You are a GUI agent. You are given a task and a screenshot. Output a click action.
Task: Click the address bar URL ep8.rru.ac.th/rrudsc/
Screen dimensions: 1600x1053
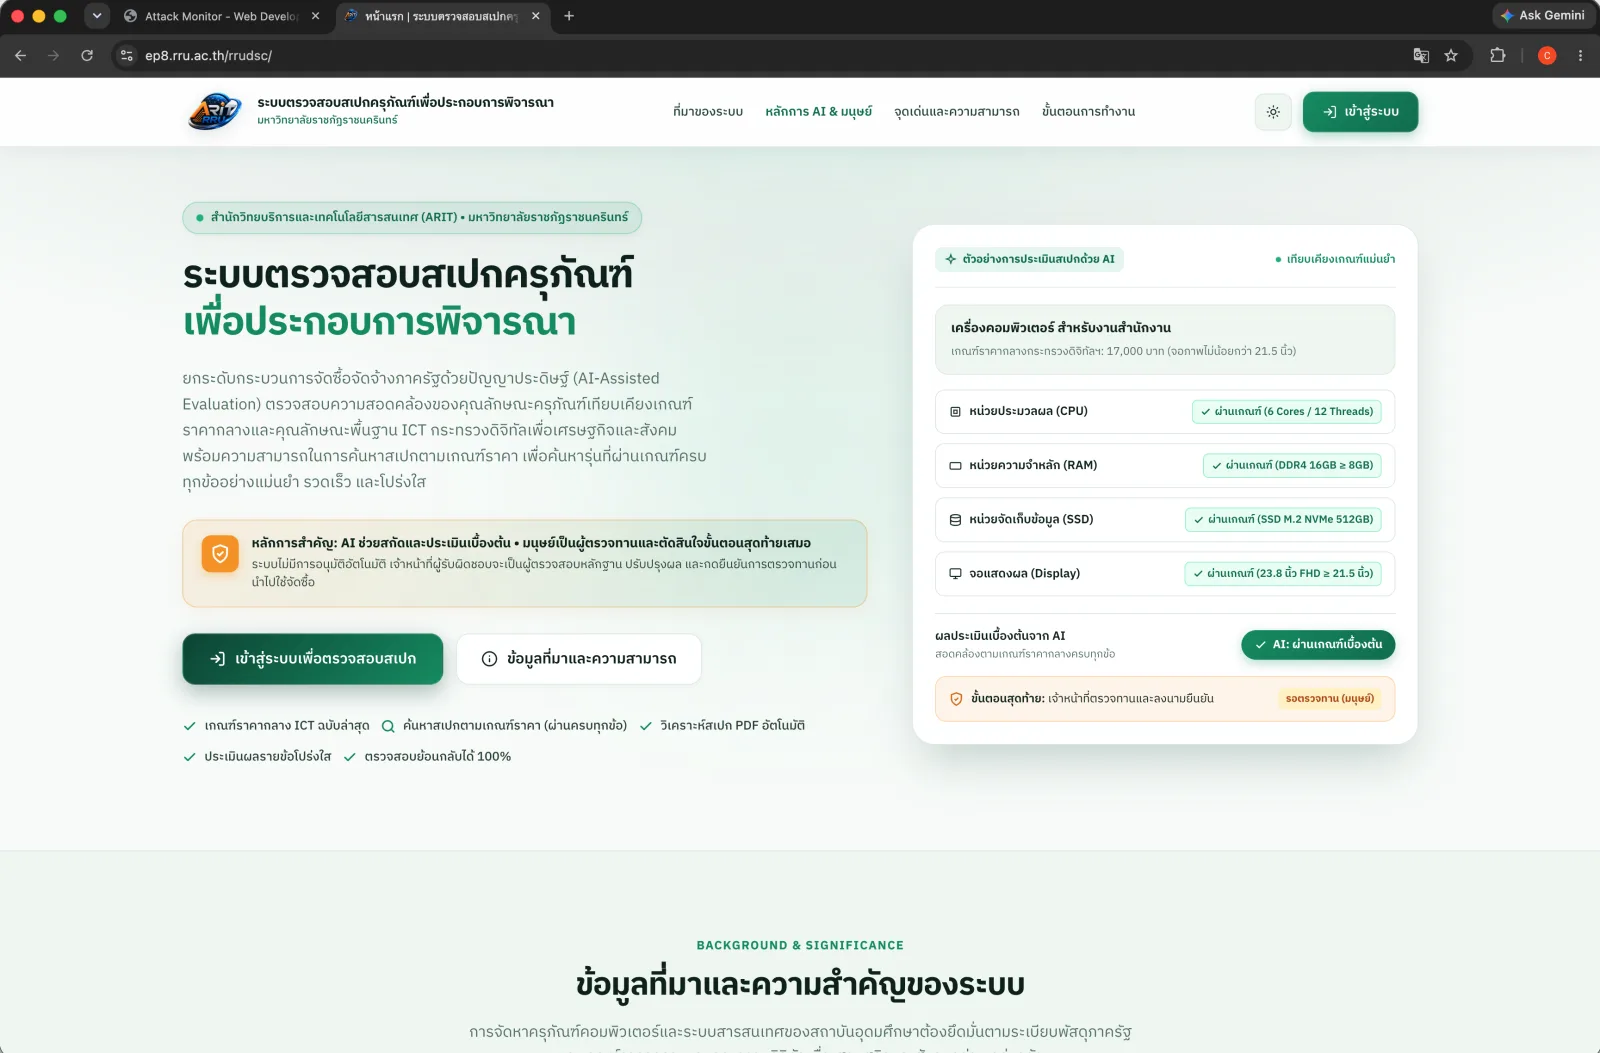pos(209,56)
